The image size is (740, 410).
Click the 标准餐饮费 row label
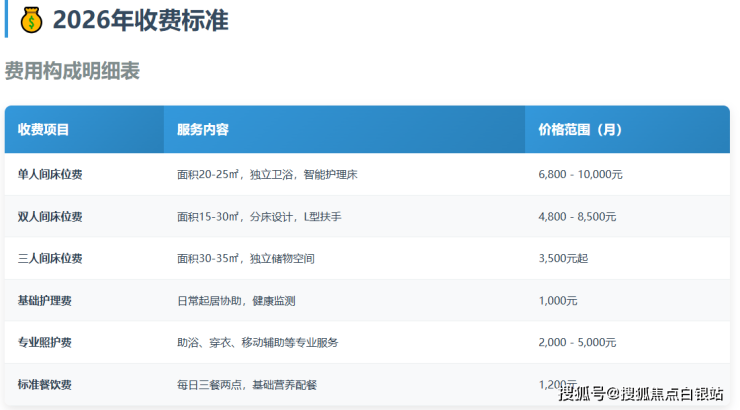(x=44, y=384)
